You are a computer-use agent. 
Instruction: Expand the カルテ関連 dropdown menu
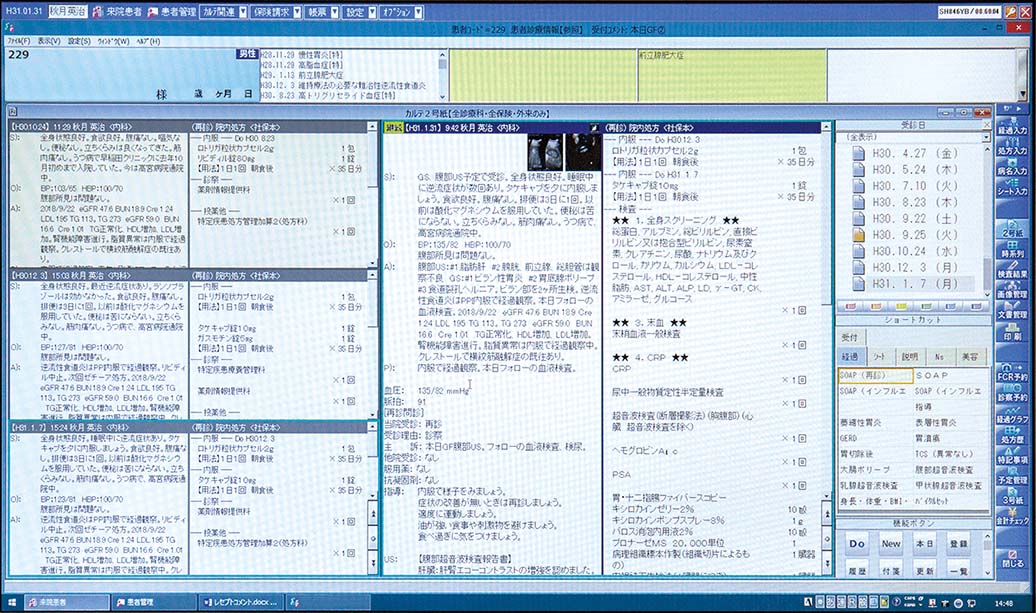221,14
